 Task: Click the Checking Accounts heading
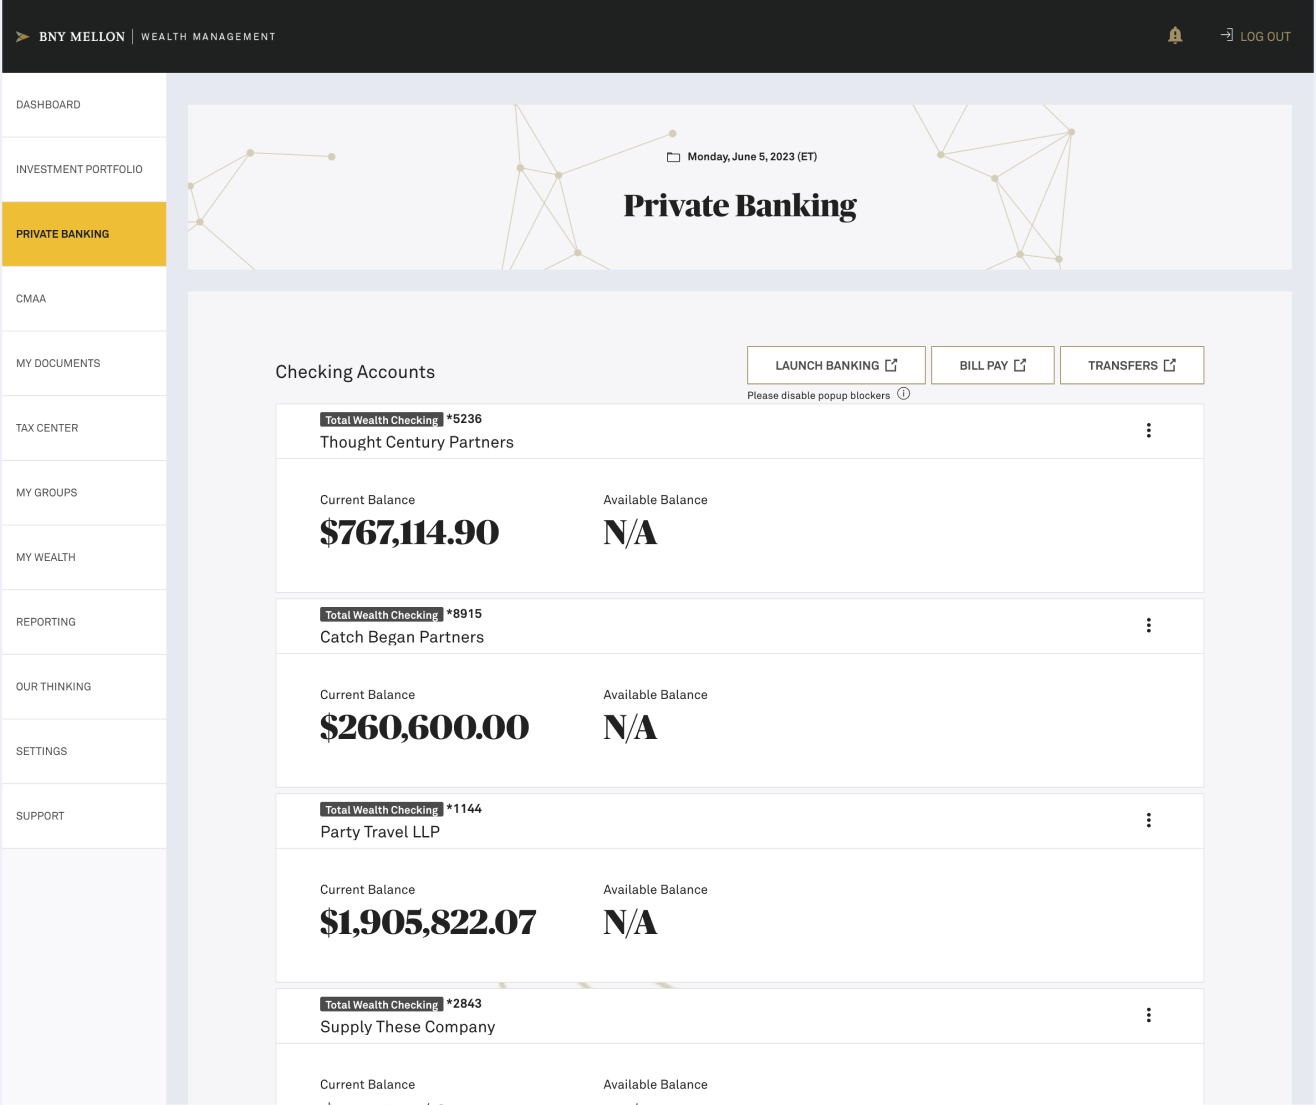point(355,372)
